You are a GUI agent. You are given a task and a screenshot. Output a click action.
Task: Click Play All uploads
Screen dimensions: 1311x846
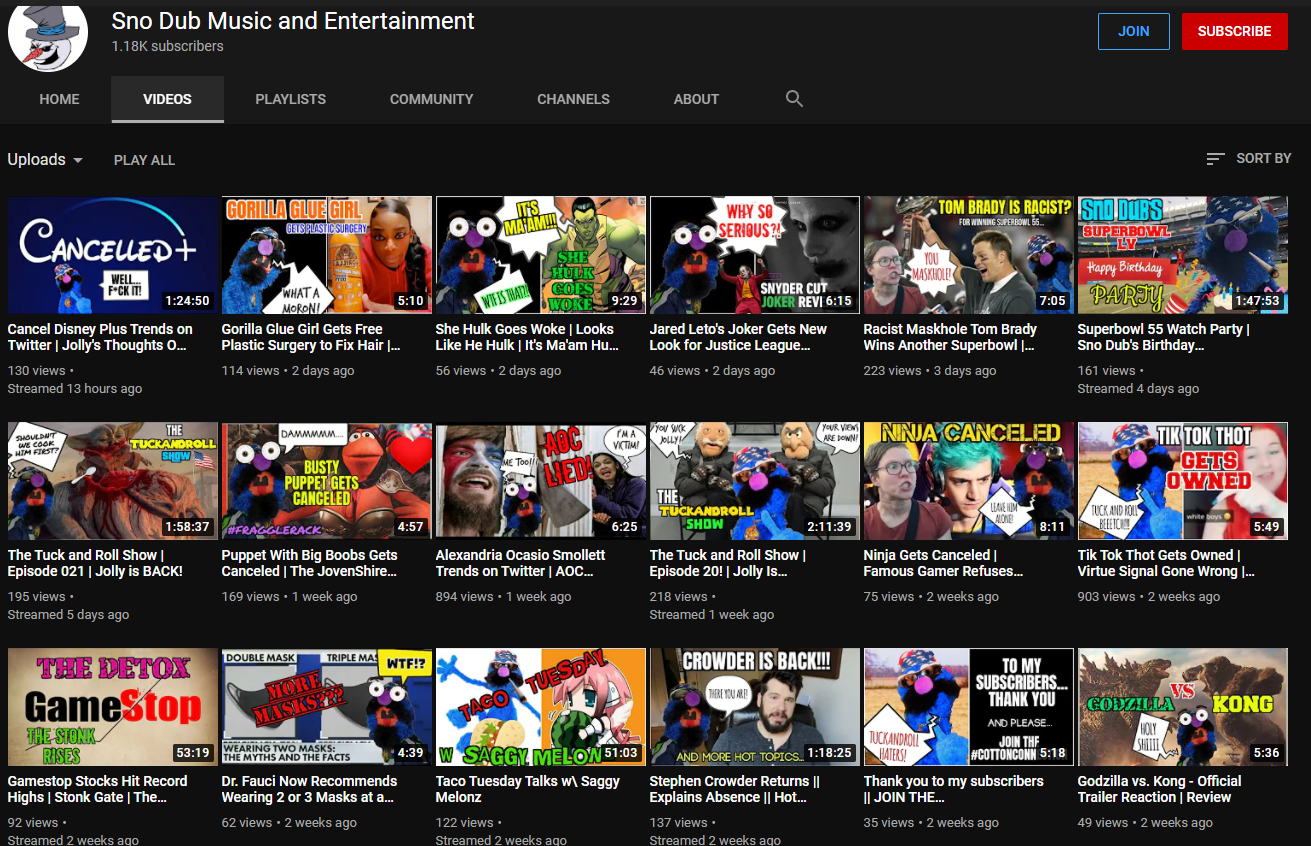[144, 160]
